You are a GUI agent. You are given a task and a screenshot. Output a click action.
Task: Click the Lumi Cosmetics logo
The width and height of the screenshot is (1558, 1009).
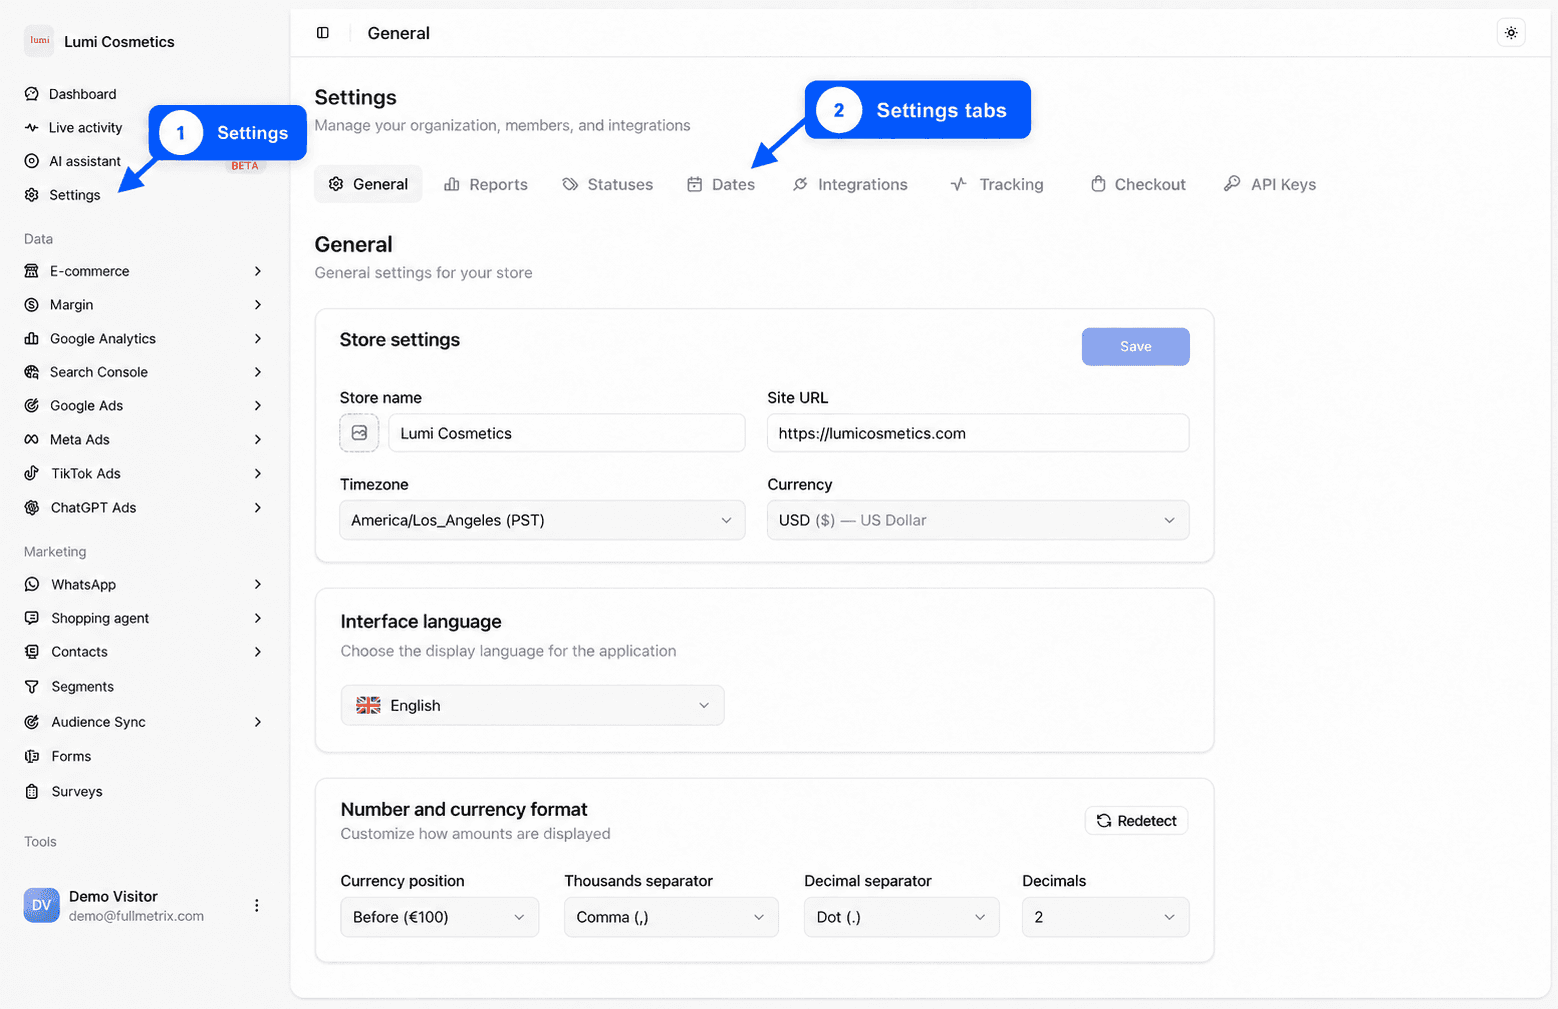click(40, 41)
